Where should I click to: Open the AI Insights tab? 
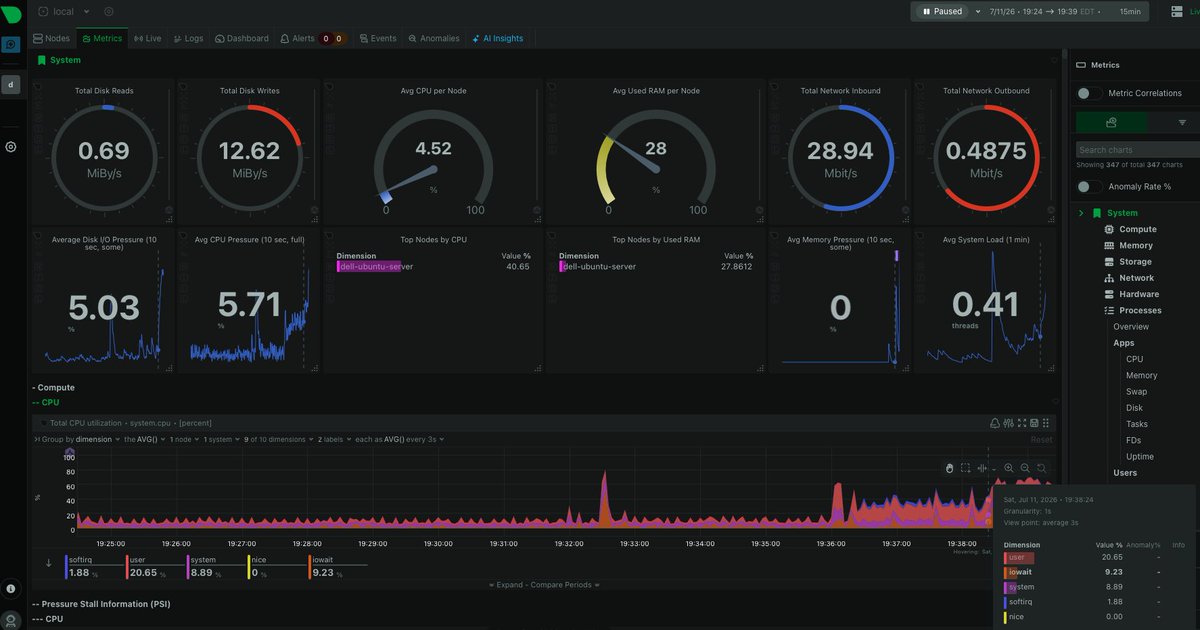tap(496, 38)
